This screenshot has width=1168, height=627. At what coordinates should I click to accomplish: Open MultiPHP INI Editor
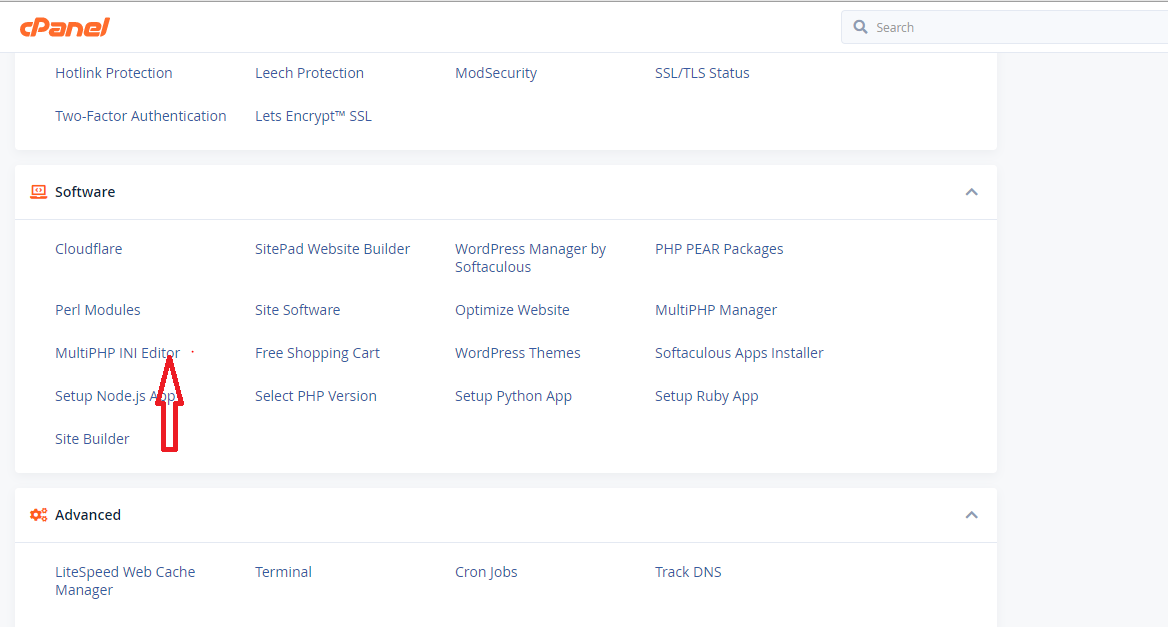point(117,353)
